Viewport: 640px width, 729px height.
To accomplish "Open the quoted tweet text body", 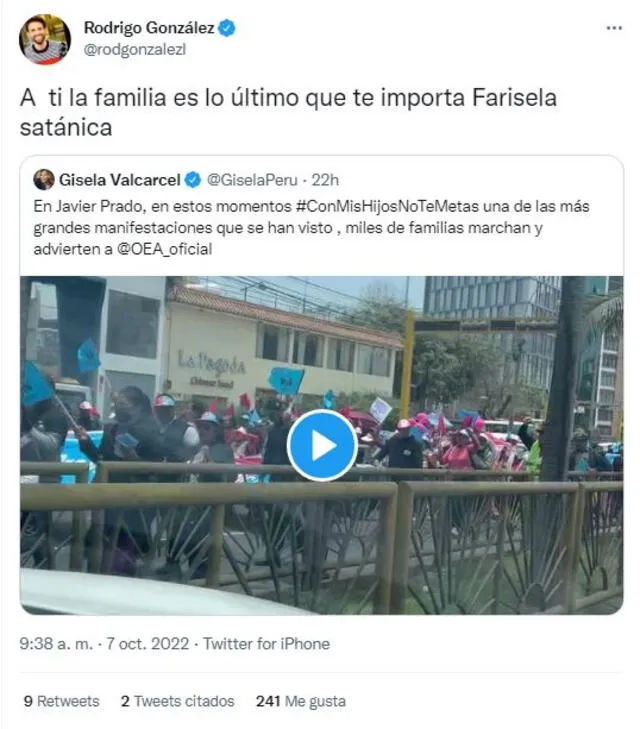I will pos(311,227).
